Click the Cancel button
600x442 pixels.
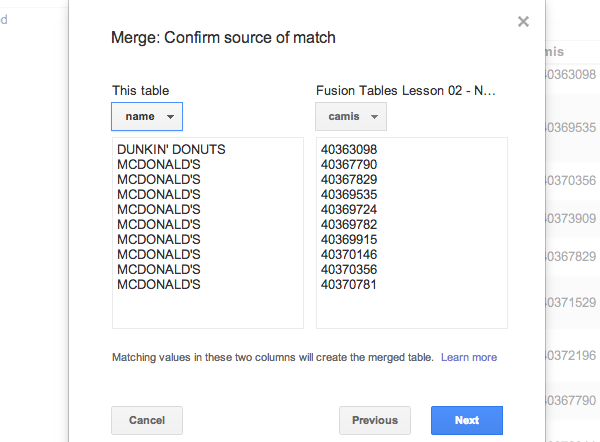tap(147, 420)
